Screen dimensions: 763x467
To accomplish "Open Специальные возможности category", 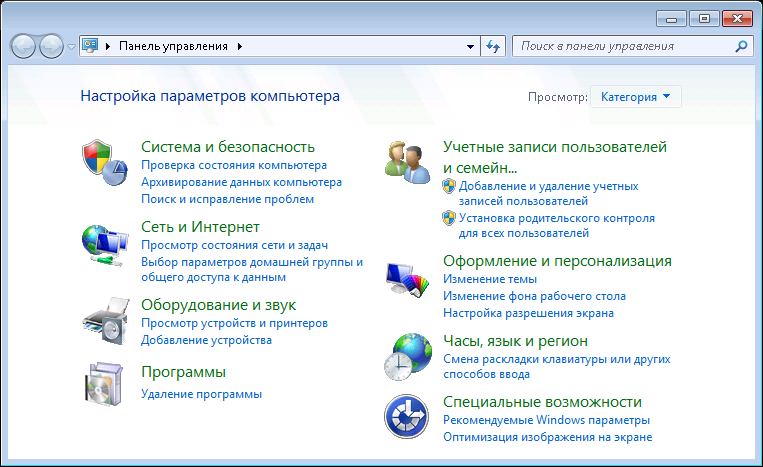I will click(542, 402).
